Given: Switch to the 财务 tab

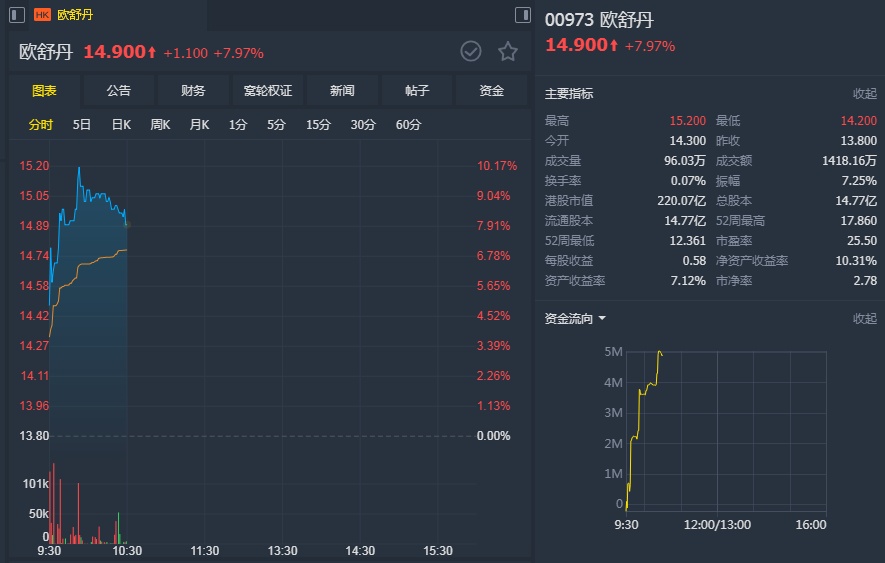Looking at the screenshot, I should coord(193,91).
